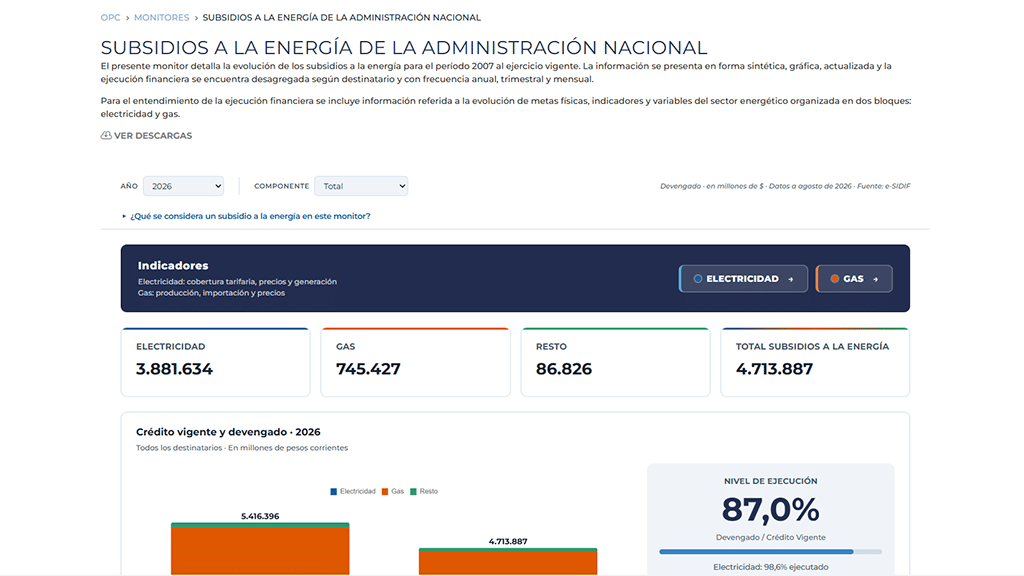Select the 87,0% execution level figure
Viewport: 1024px width, 576px height.
point(771,509)
